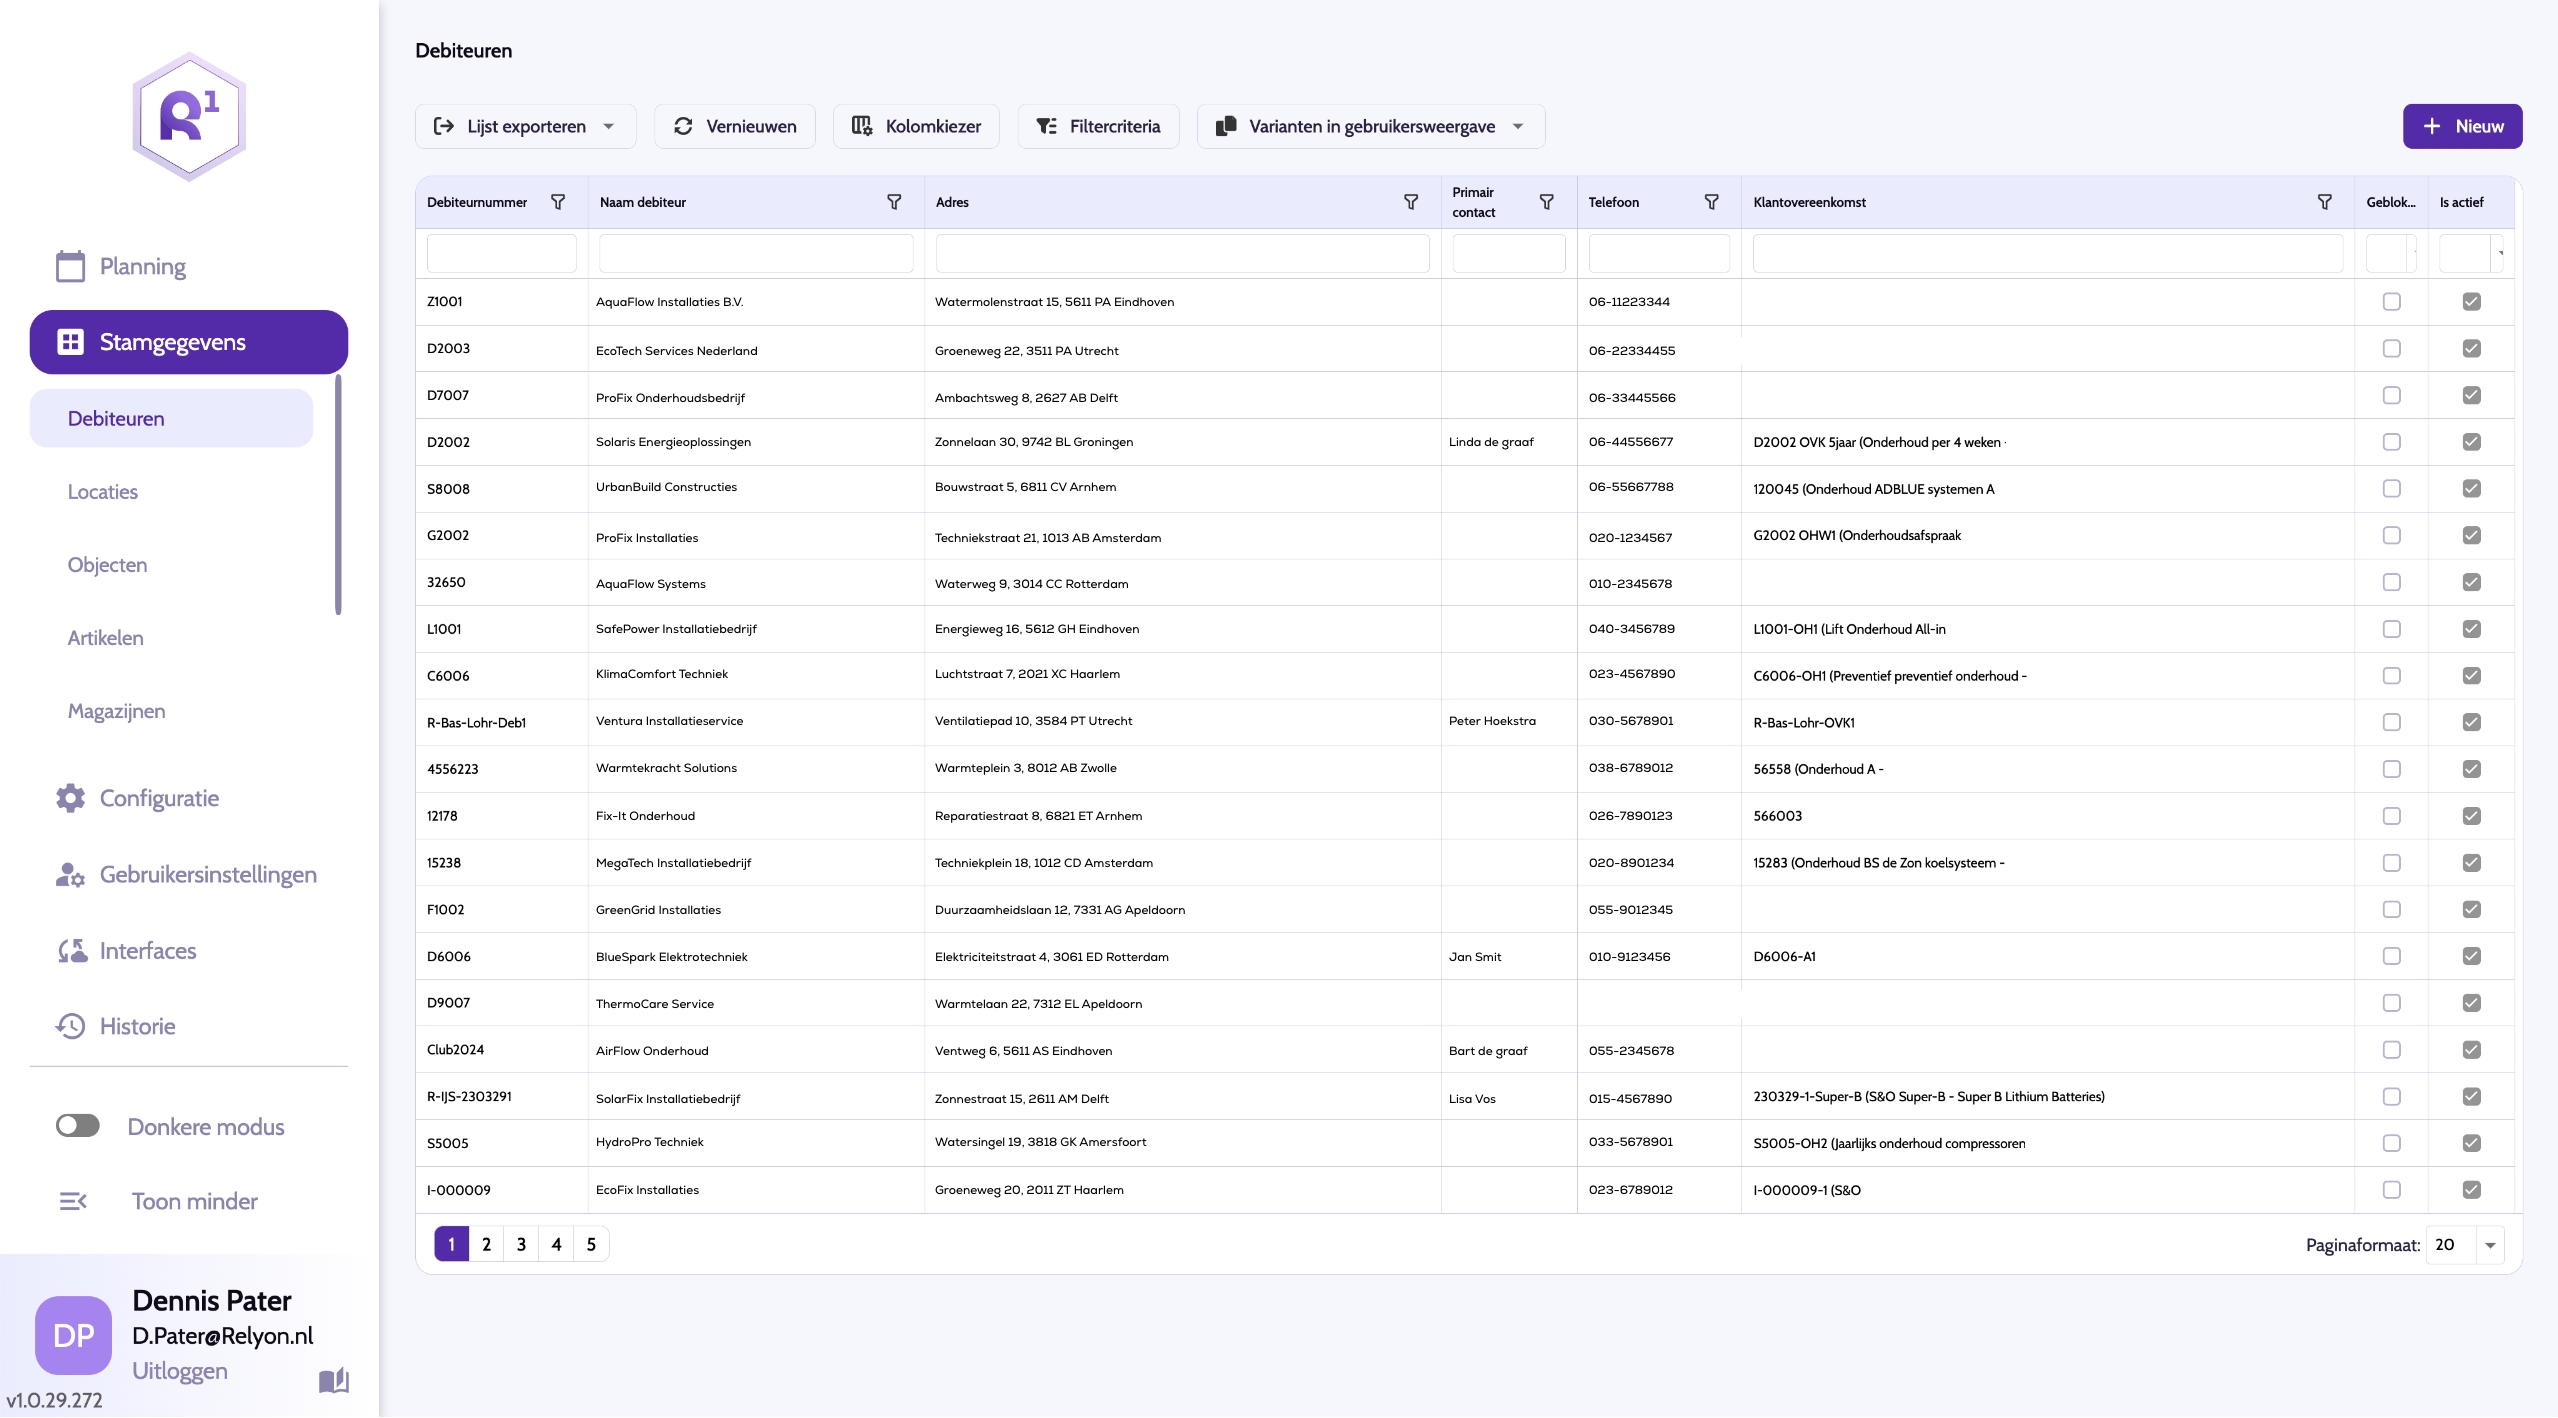Click the sidebar submenu scrollbar
Viewport: 2558px width, 1418px height.
(x=339, y=495)
